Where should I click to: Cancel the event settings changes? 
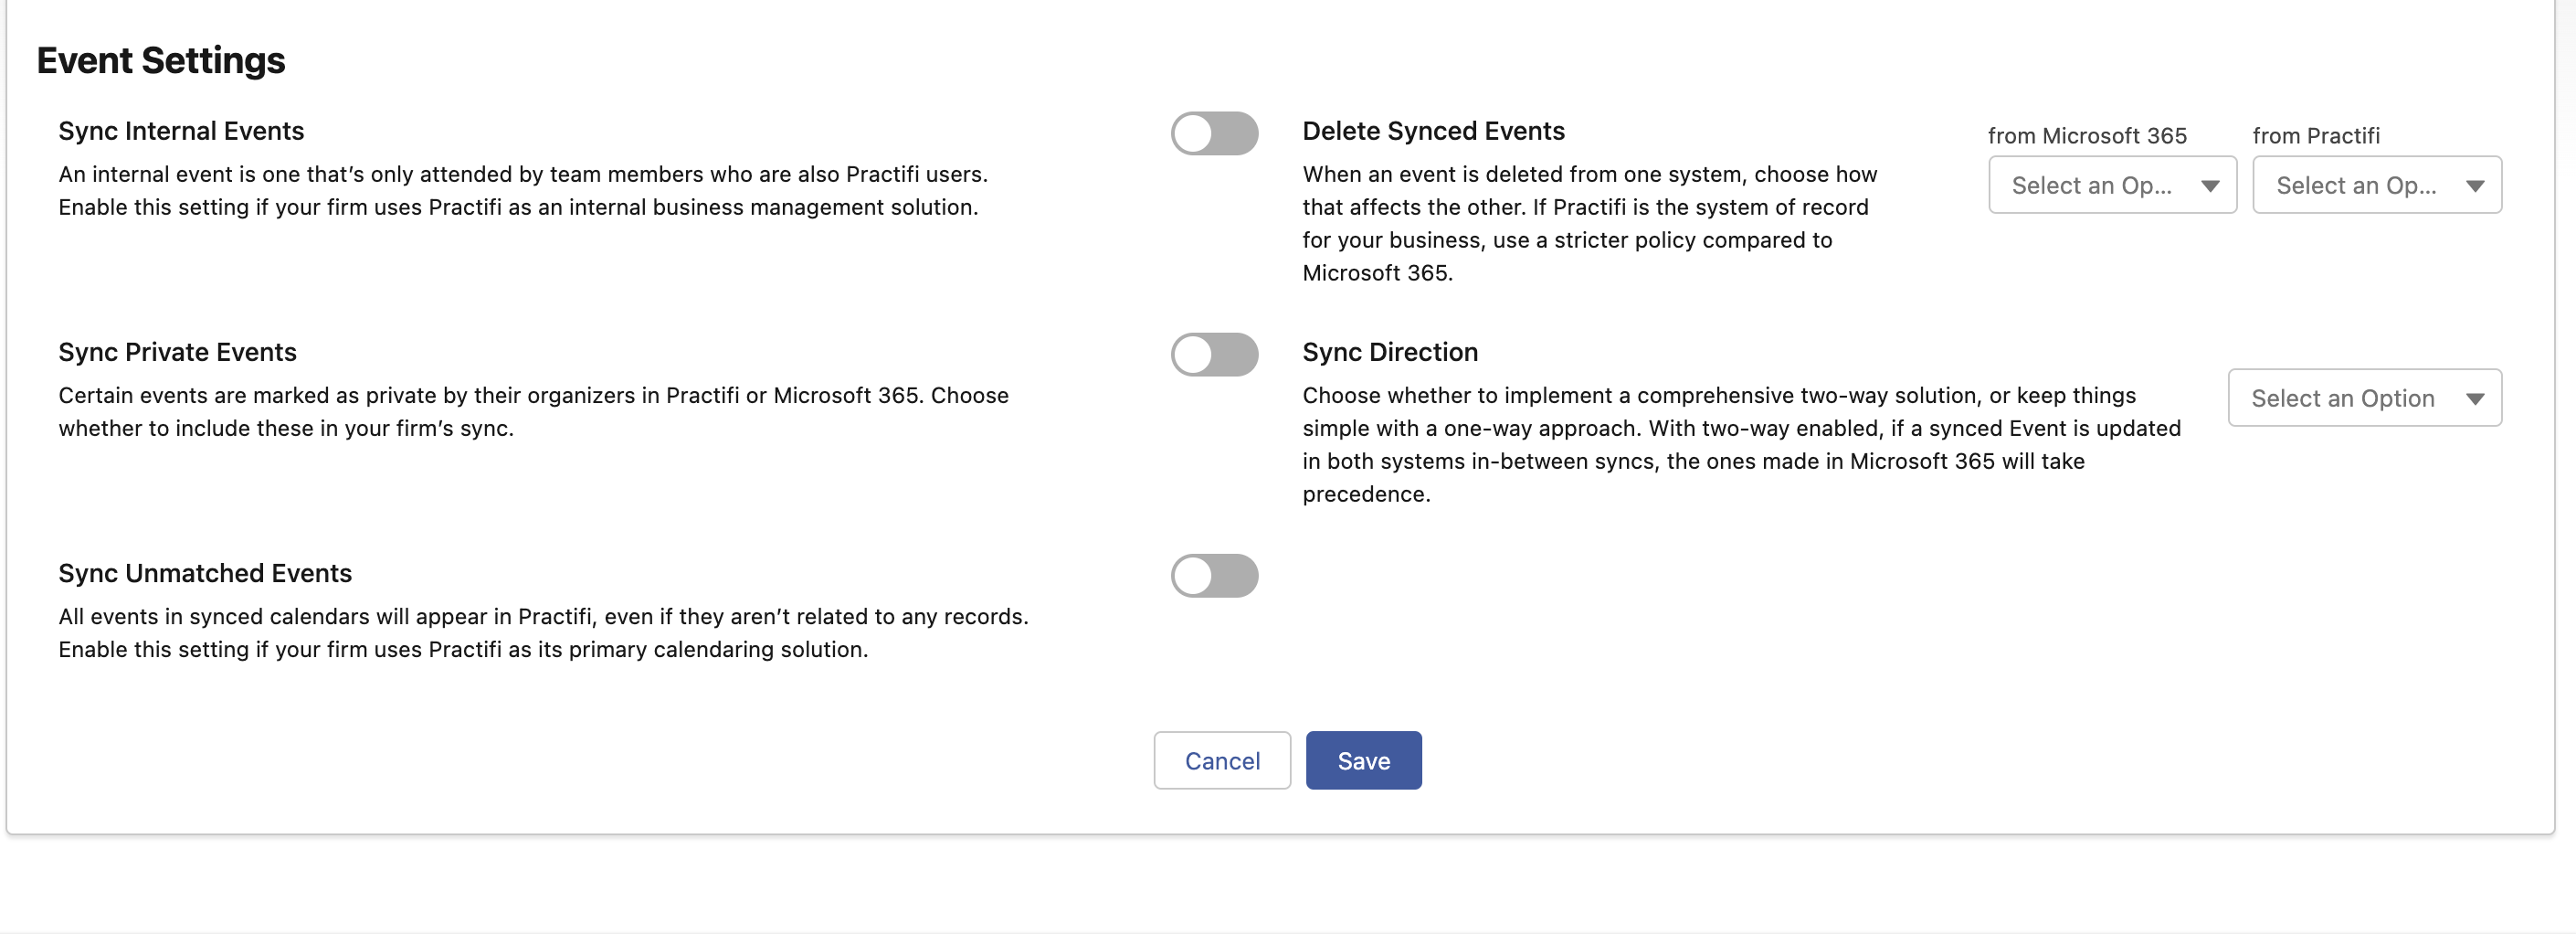(1222, 760)
